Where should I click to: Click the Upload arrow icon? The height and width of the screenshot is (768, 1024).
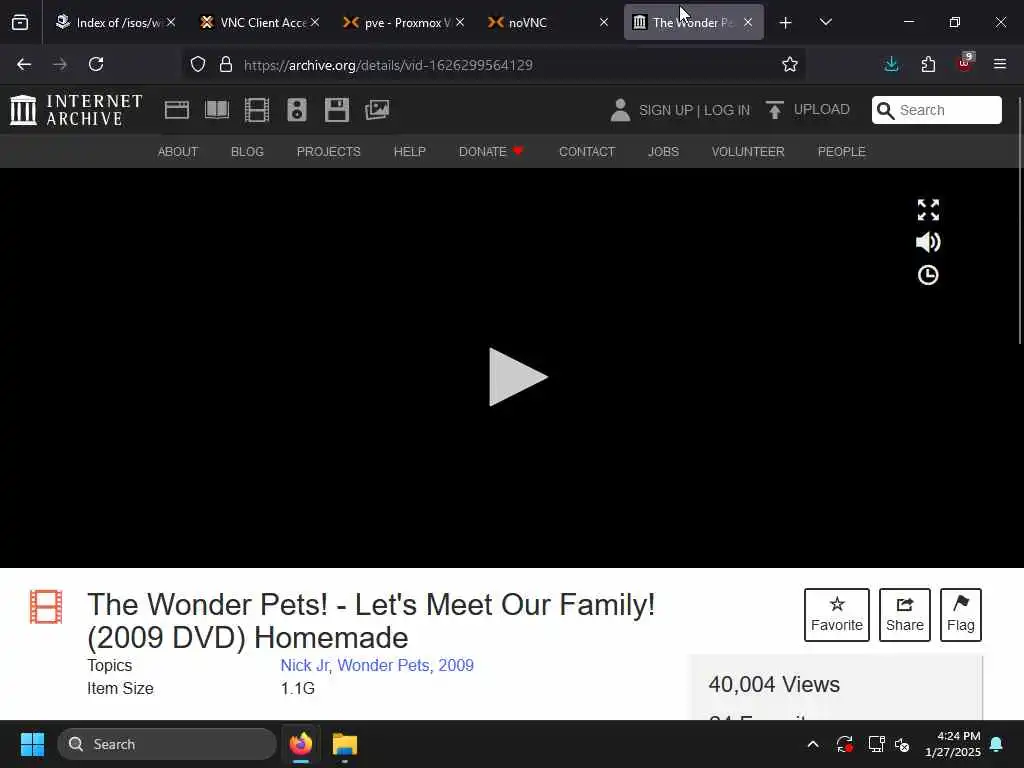click(775, 110)
